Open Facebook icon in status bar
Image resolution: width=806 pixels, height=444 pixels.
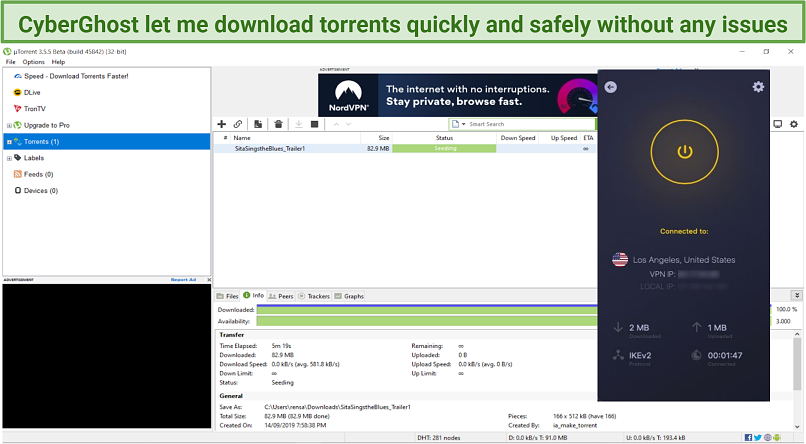[x=748, y=437]
